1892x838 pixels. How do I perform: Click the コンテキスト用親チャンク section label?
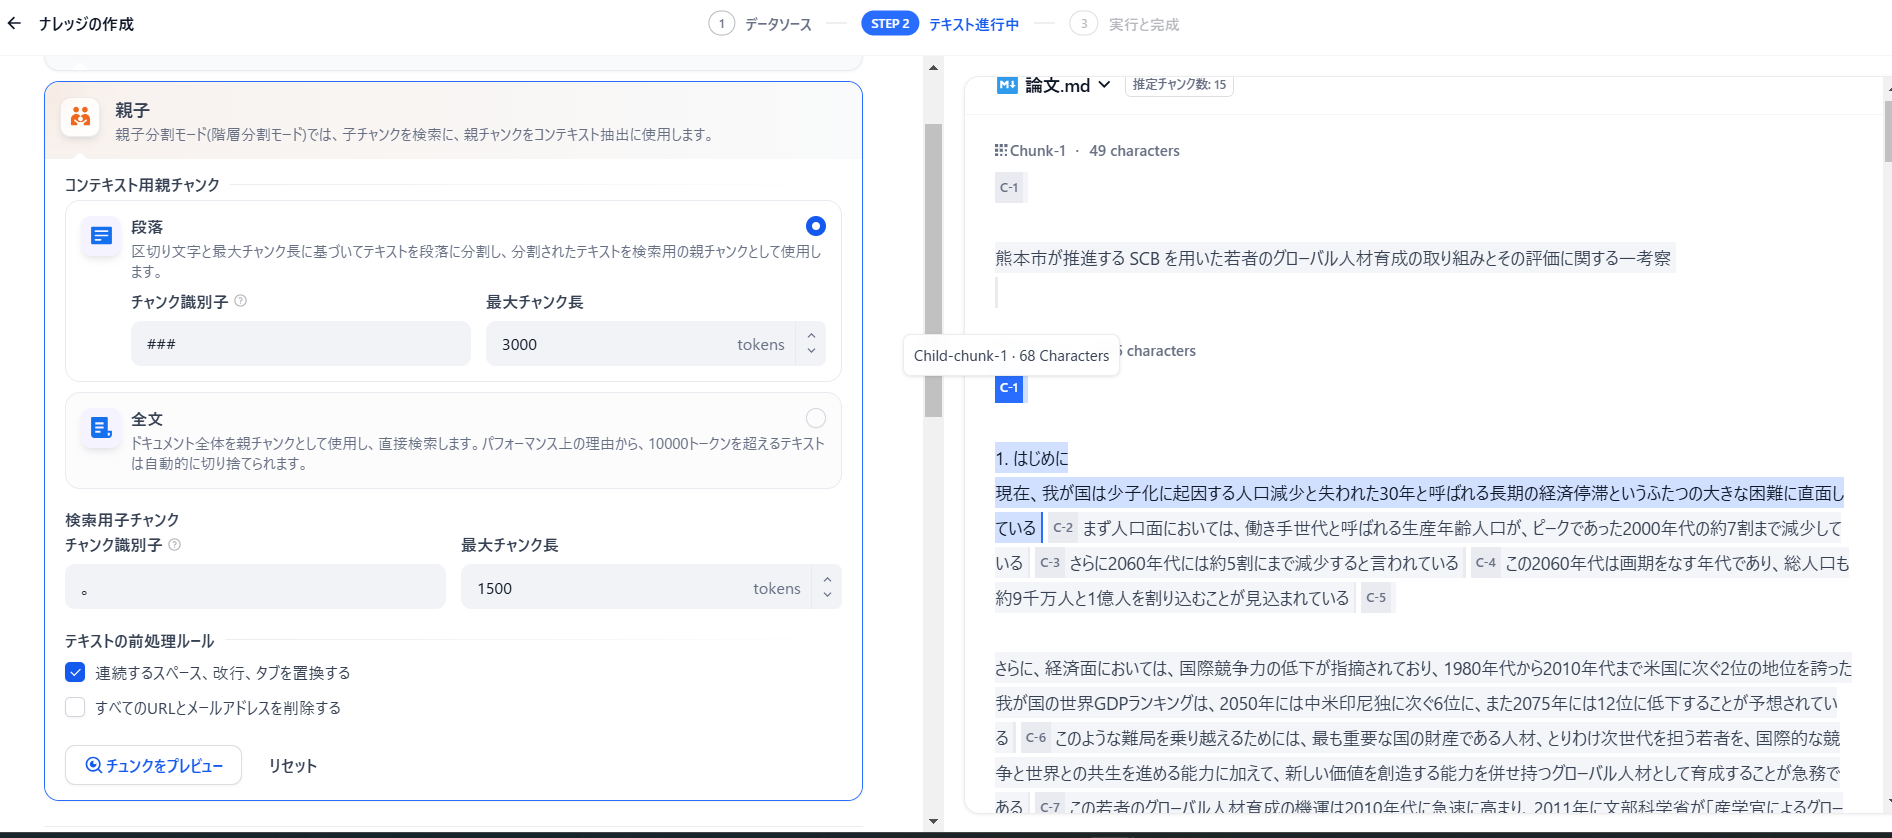pyautogui.click(x=142, y=185)
